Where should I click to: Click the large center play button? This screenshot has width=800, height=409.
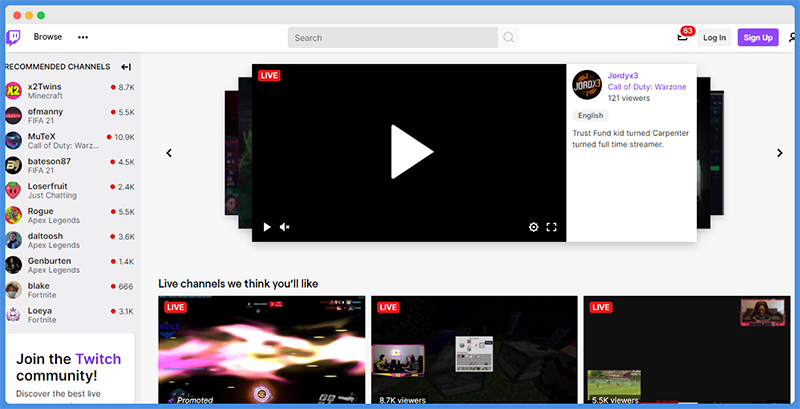411,151
